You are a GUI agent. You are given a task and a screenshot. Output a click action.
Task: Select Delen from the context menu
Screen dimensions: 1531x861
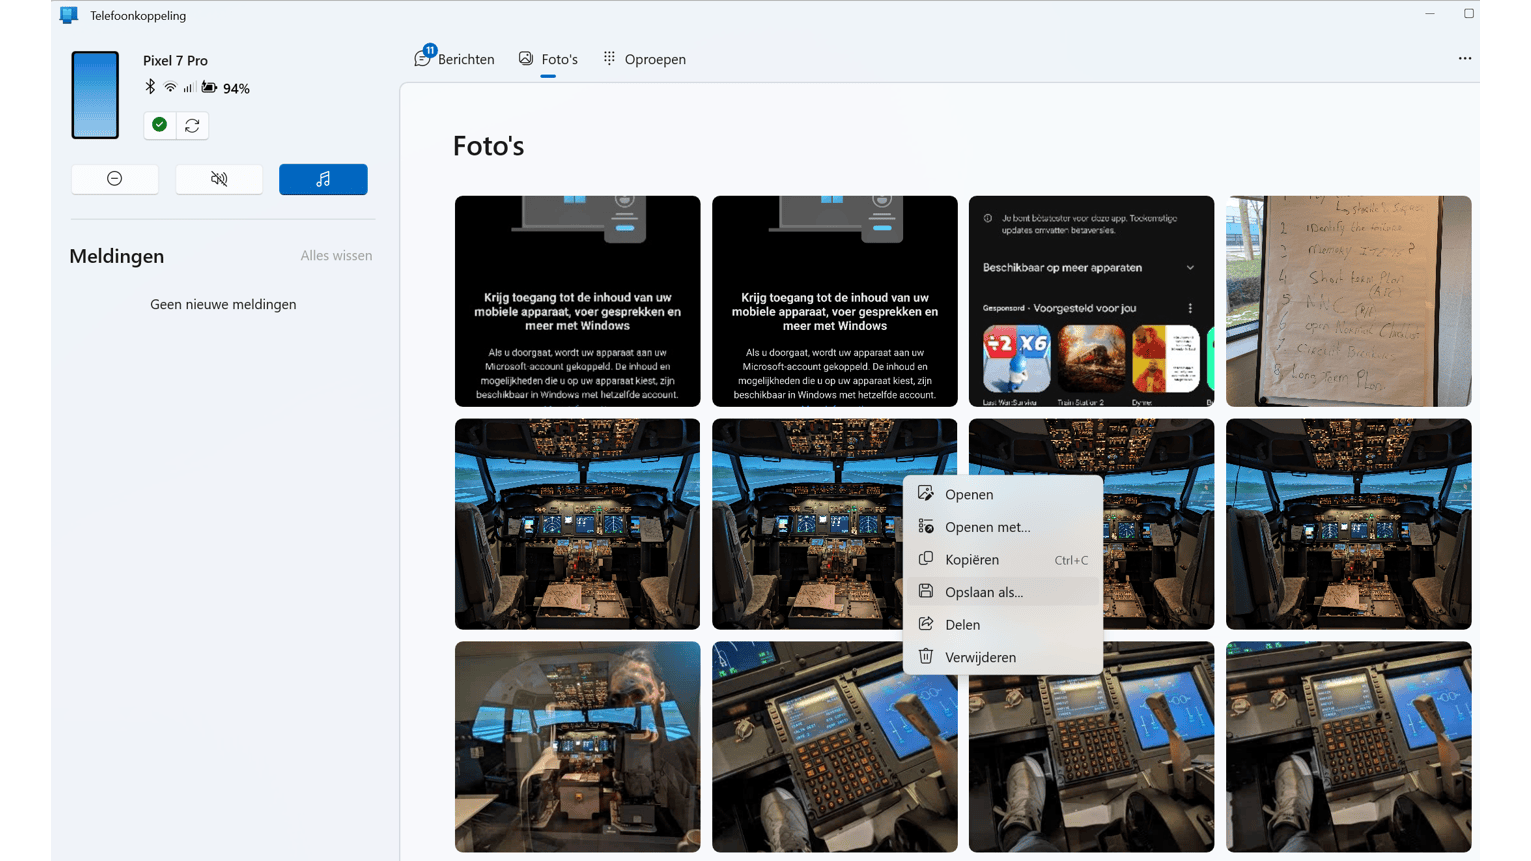pyautogui.click(x=1003, y=625)
